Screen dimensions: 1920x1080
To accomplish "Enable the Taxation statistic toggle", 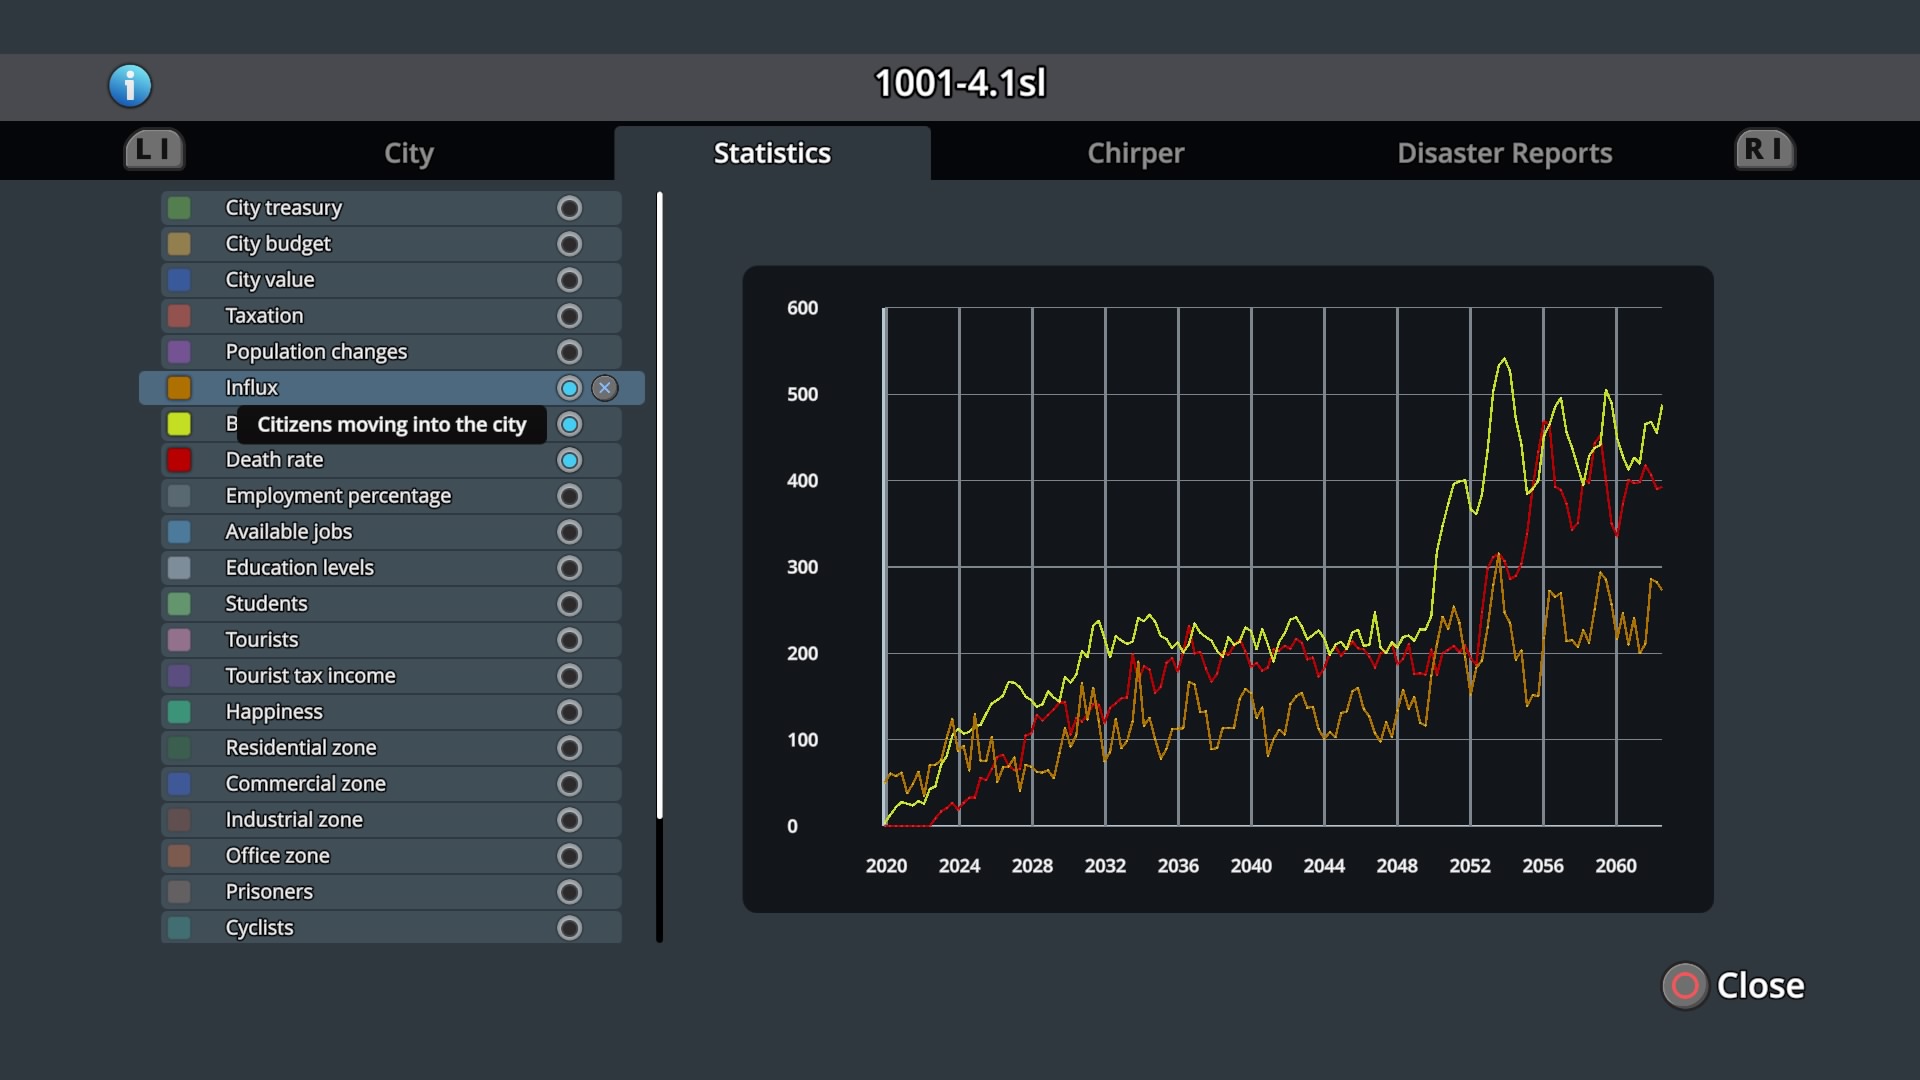I will point(569,316).
